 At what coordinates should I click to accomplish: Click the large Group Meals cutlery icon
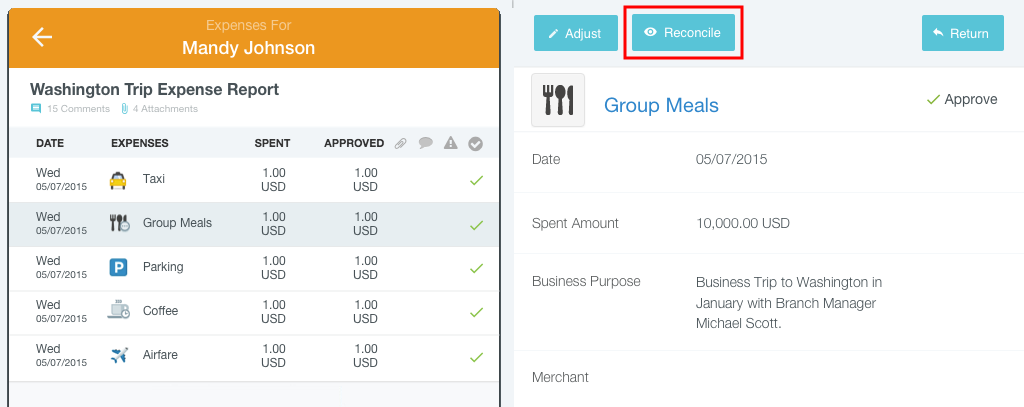[x=558, y=100]
